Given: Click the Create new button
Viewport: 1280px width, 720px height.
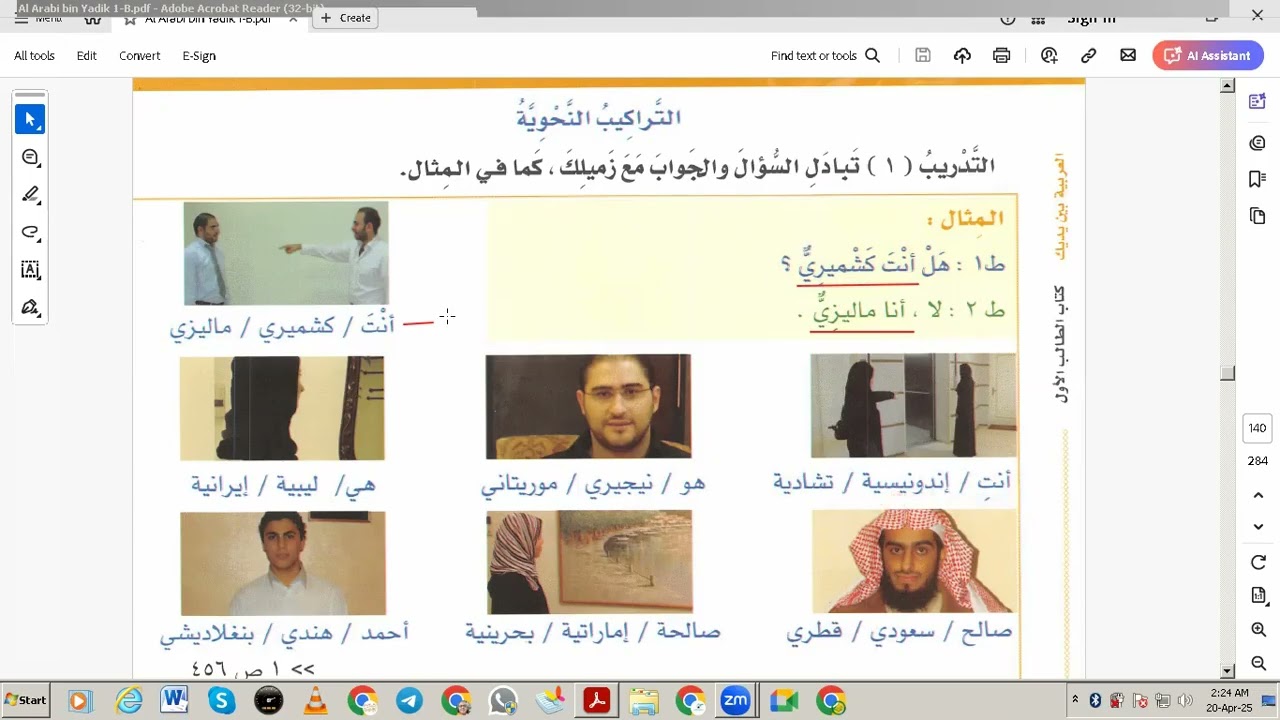Looking at the screenshot, I should click(x=345, y=18).
